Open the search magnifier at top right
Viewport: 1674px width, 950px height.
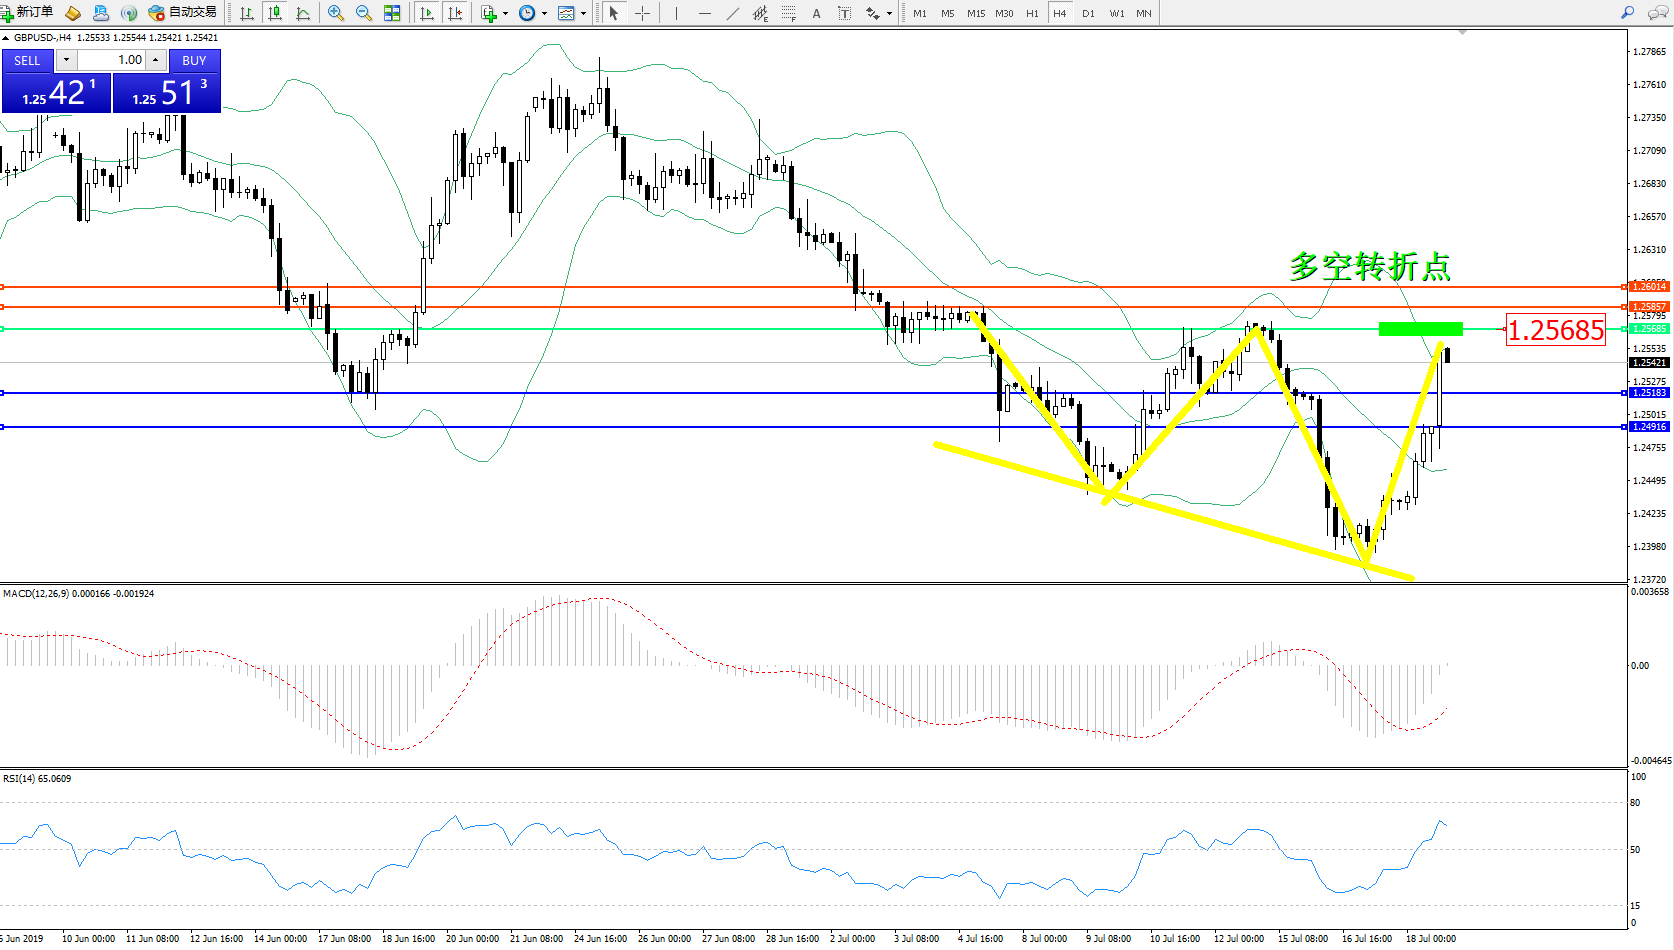click(1627, 13)
